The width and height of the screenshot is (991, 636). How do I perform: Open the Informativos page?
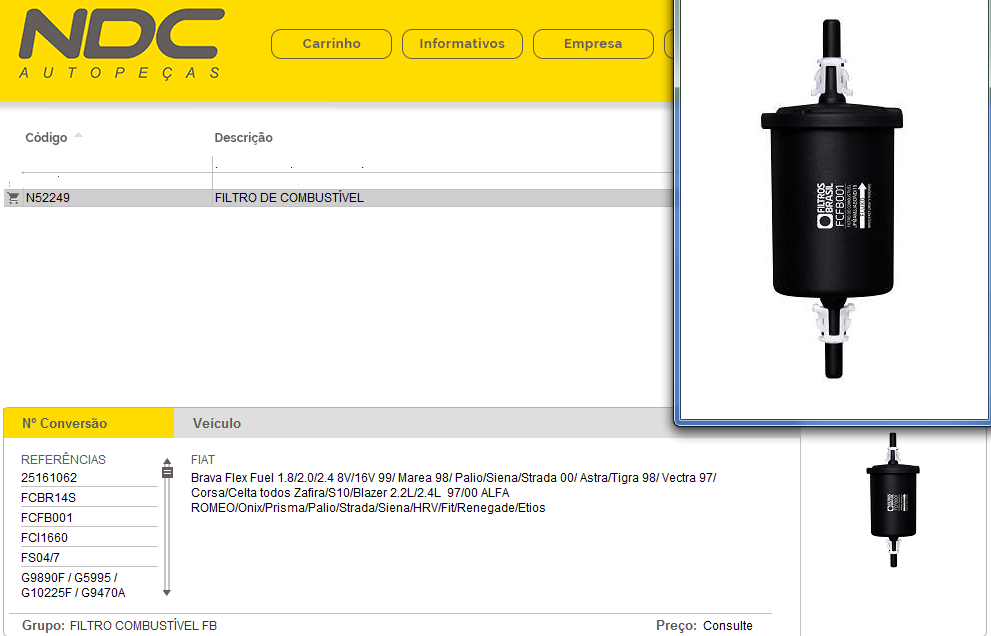[x=462, y=44]
